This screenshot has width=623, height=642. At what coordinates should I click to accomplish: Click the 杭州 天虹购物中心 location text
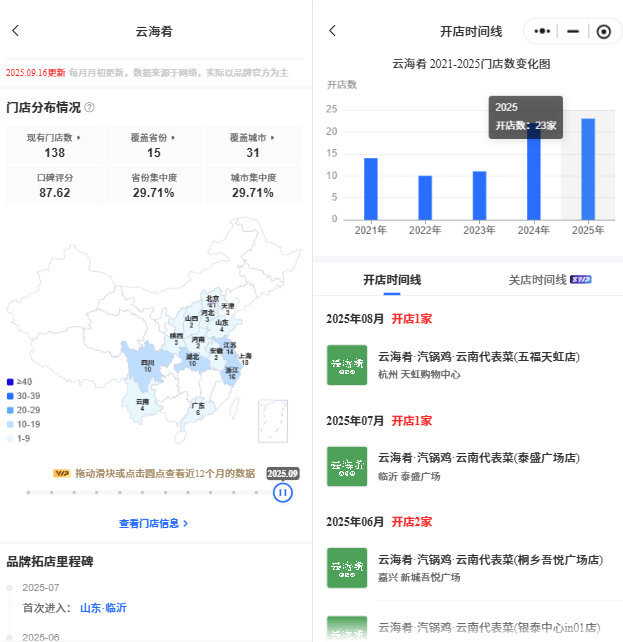(x=419, y=374)
